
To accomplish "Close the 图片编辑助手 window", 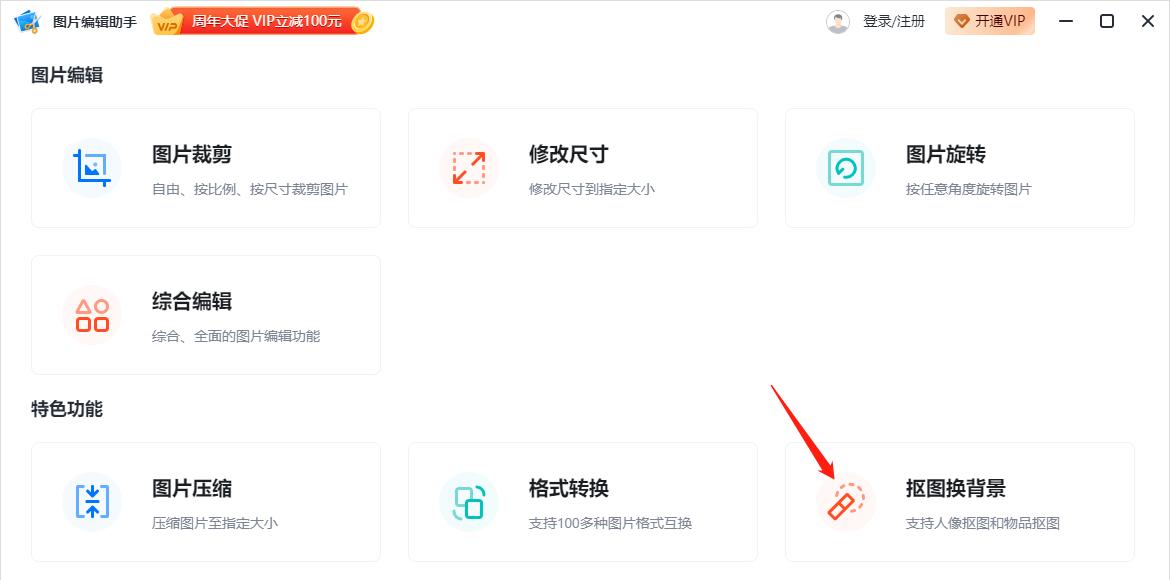I will pos(1148,22).
